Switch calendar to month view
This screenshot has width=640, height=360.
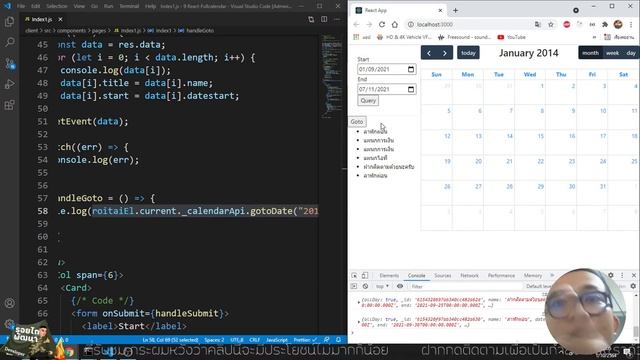pyautogui.click(x=590, y=53)
